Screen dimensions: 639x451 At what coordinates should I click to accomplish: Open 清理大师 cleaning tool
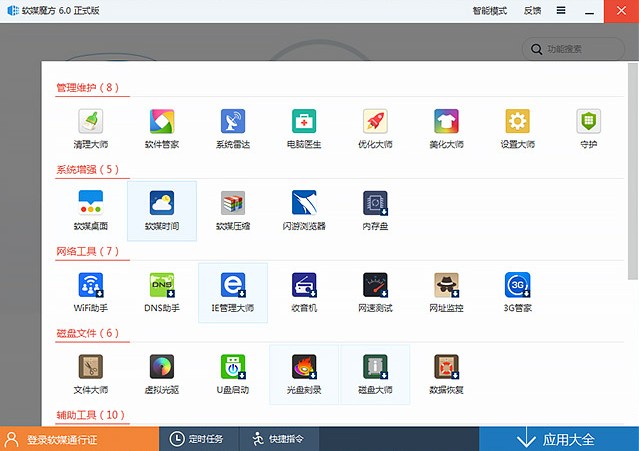point(90,128)
